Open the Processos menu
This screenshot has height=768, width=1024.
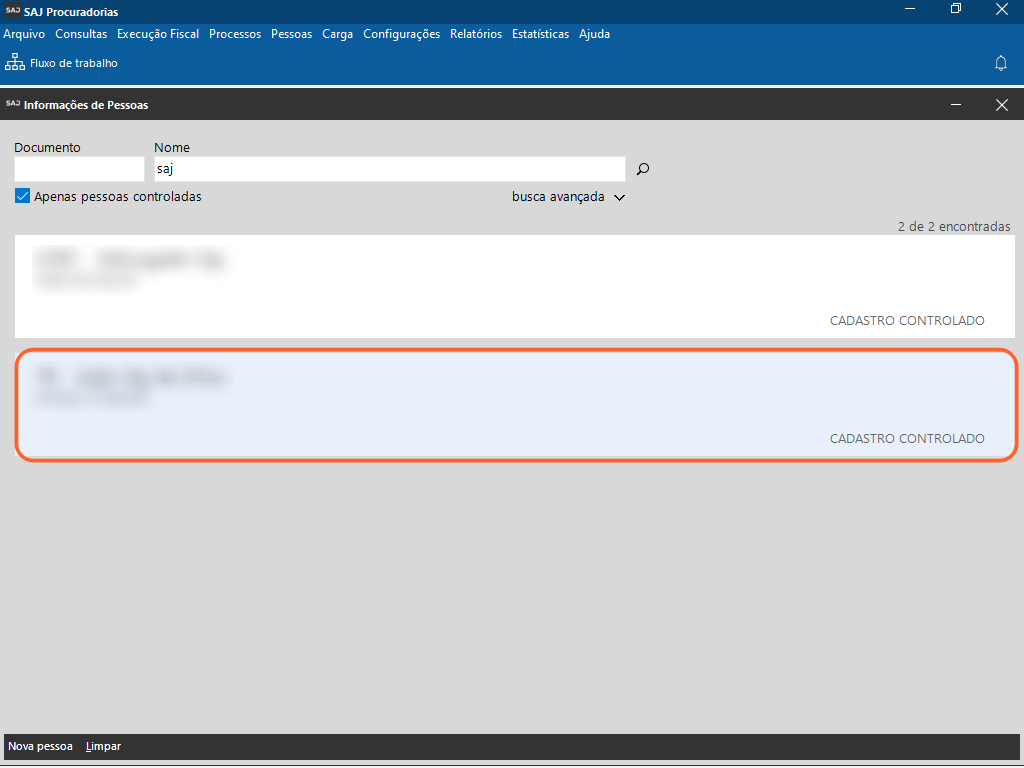point(235,34)
